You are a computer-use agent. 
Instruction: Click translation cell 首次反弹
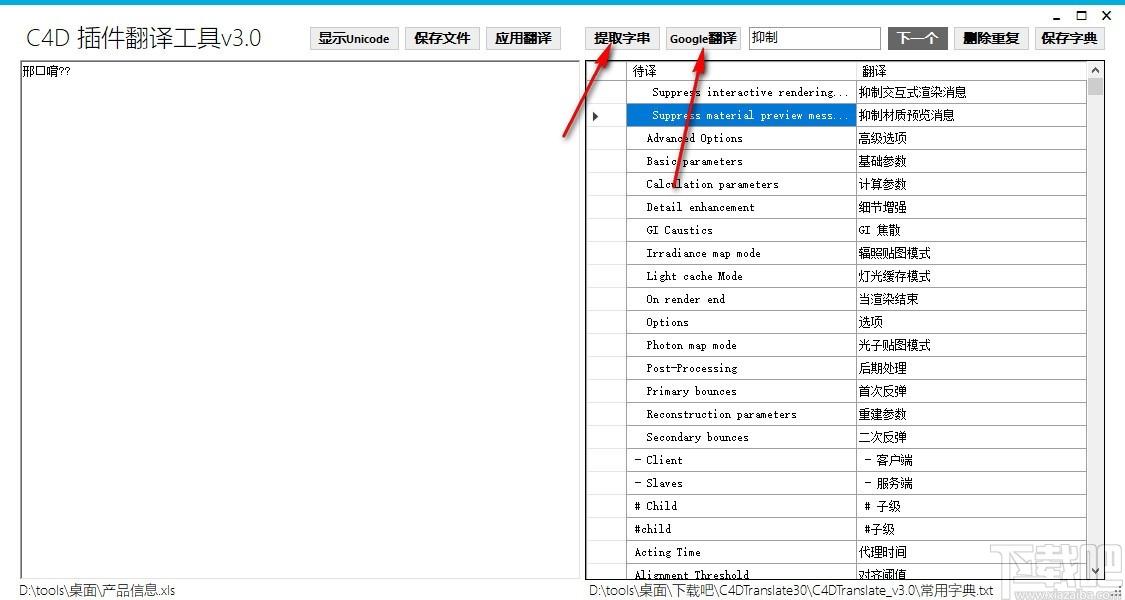971,391
